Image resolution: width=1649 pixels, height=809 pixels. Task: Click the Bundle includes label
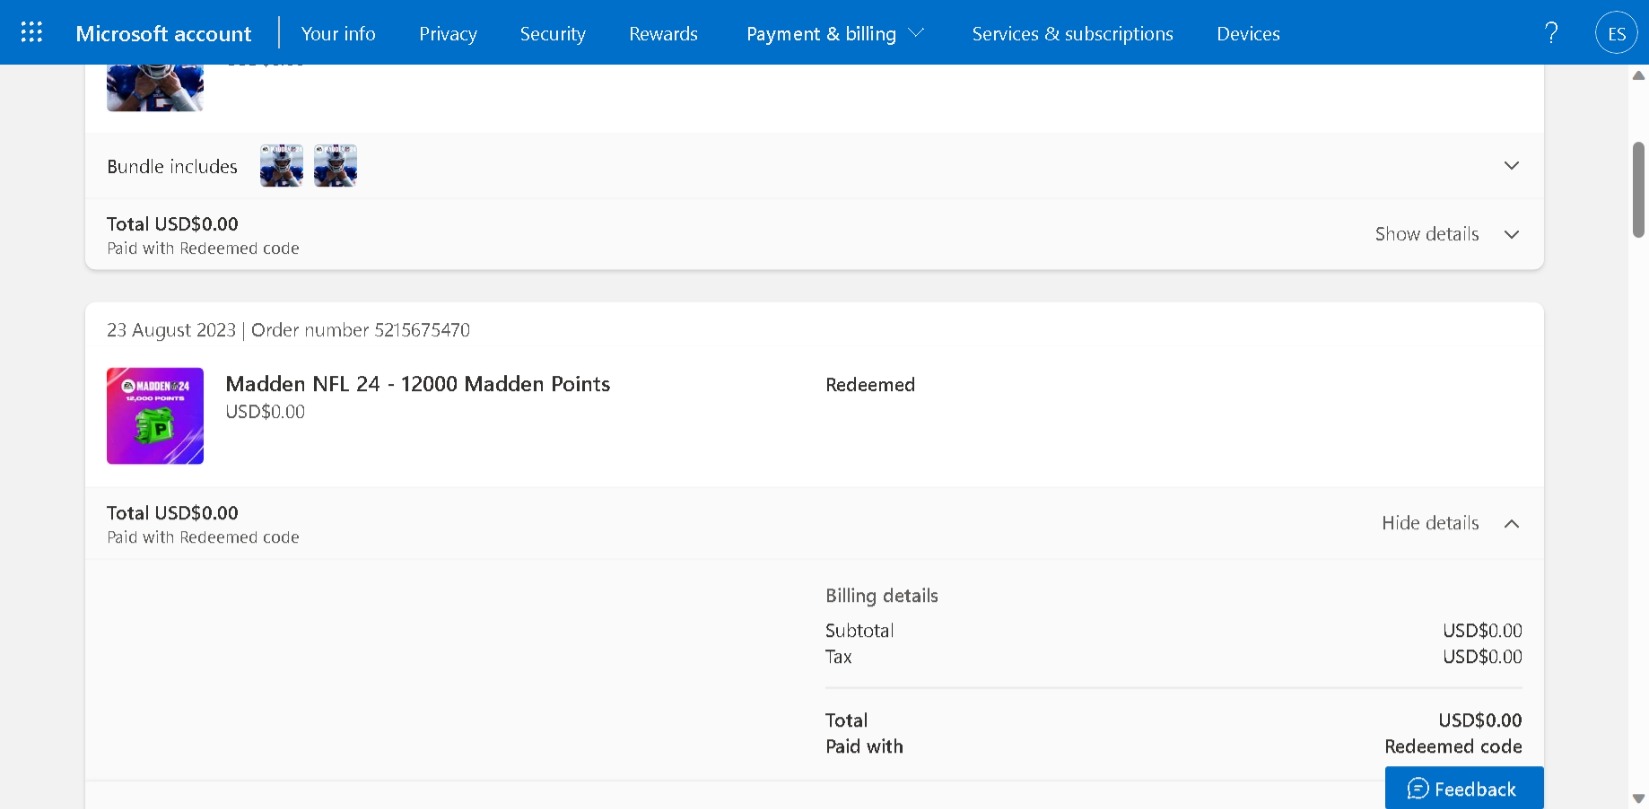pos(172,166)
